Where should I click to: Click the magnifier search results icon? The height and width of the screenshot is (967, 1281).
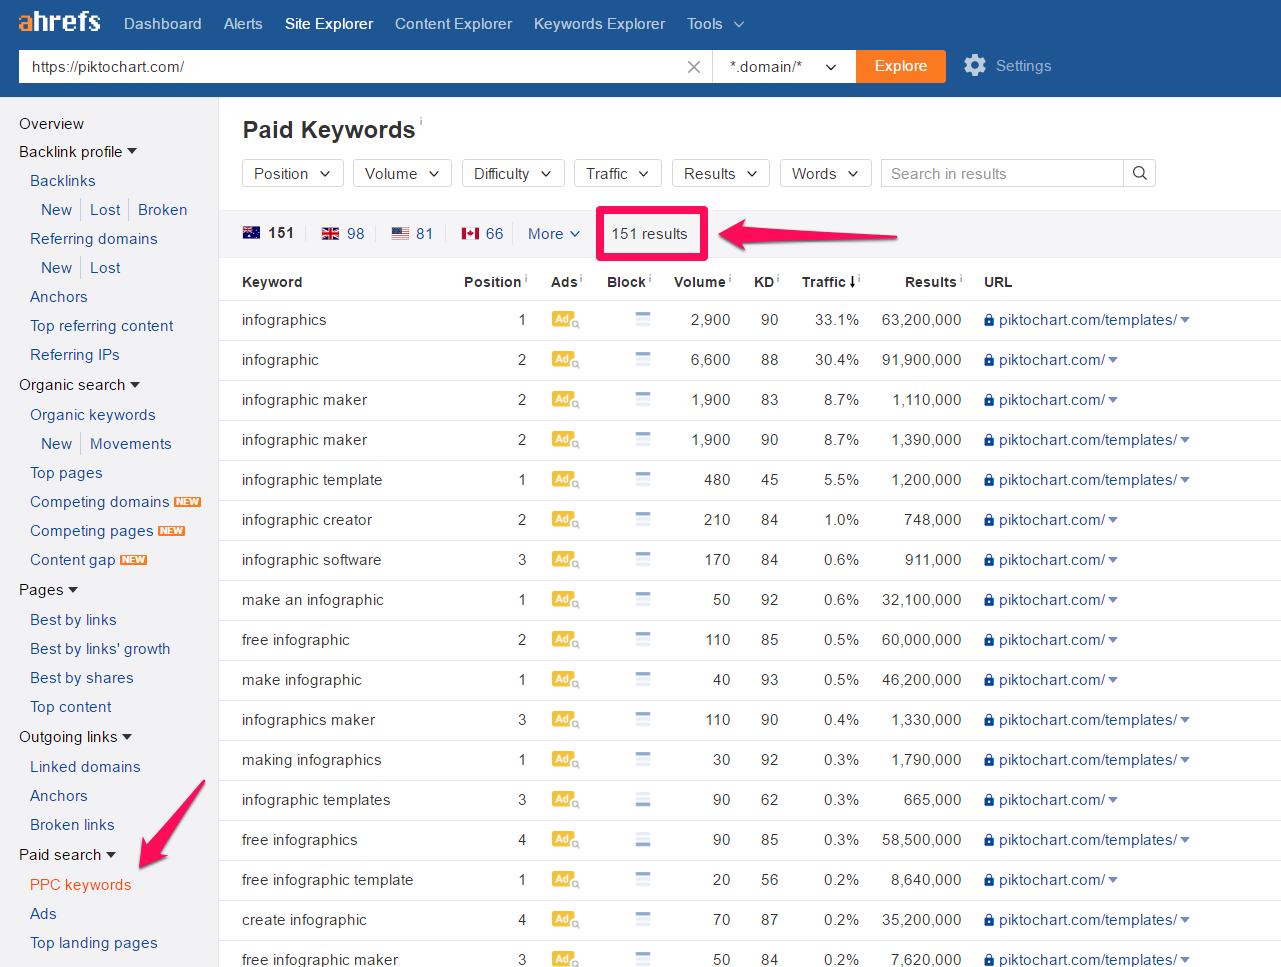(1139, 173)
